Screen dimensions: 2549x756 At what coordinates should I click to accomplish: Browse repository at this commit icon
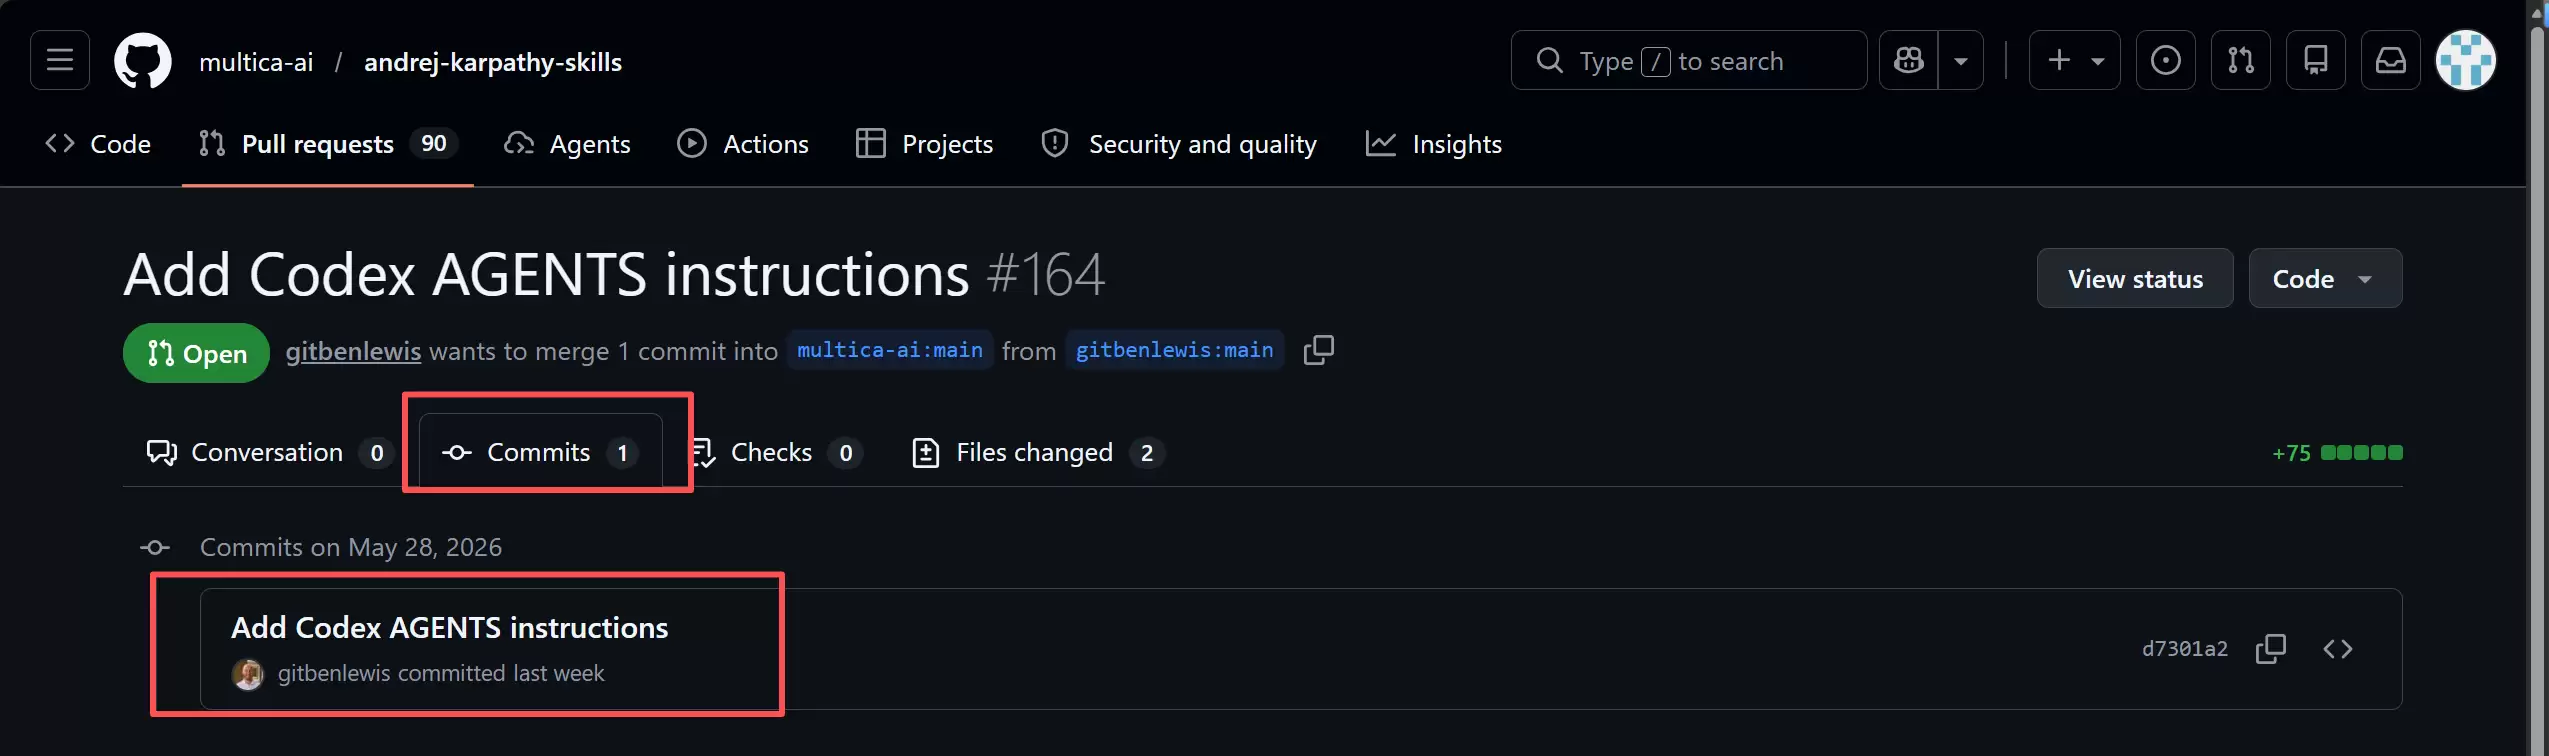tap(2337, 649)
